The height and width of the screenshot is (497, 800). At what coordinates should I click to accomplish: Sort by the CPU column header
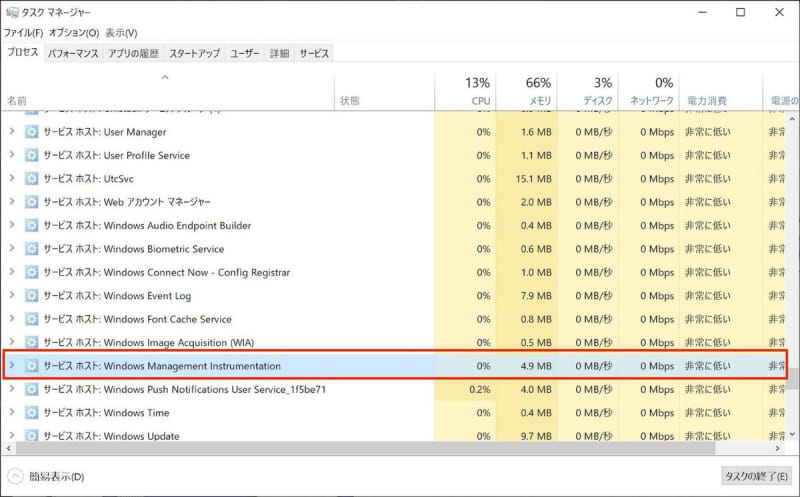[x=465, y=92]
